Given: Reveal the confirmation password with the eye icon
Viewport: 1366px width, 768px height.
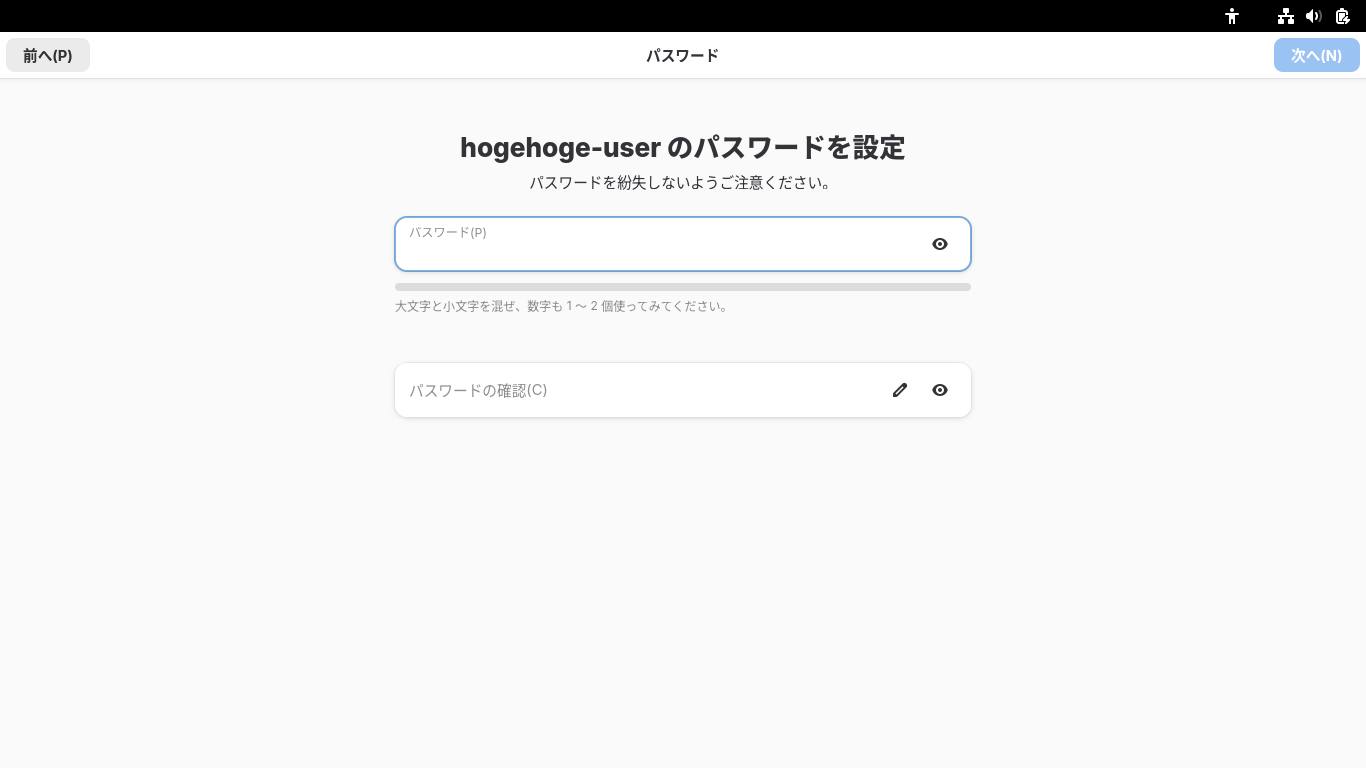Looking at the screenshot, I should point(940,390).
